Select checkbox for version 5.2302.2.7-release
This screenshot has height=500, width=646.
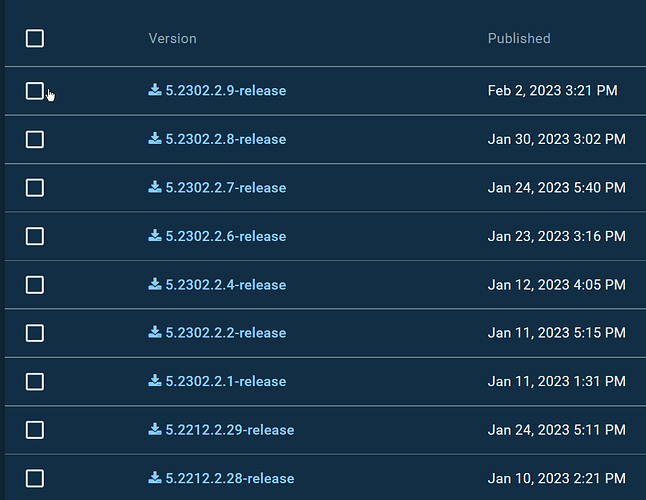click(35, 188)
